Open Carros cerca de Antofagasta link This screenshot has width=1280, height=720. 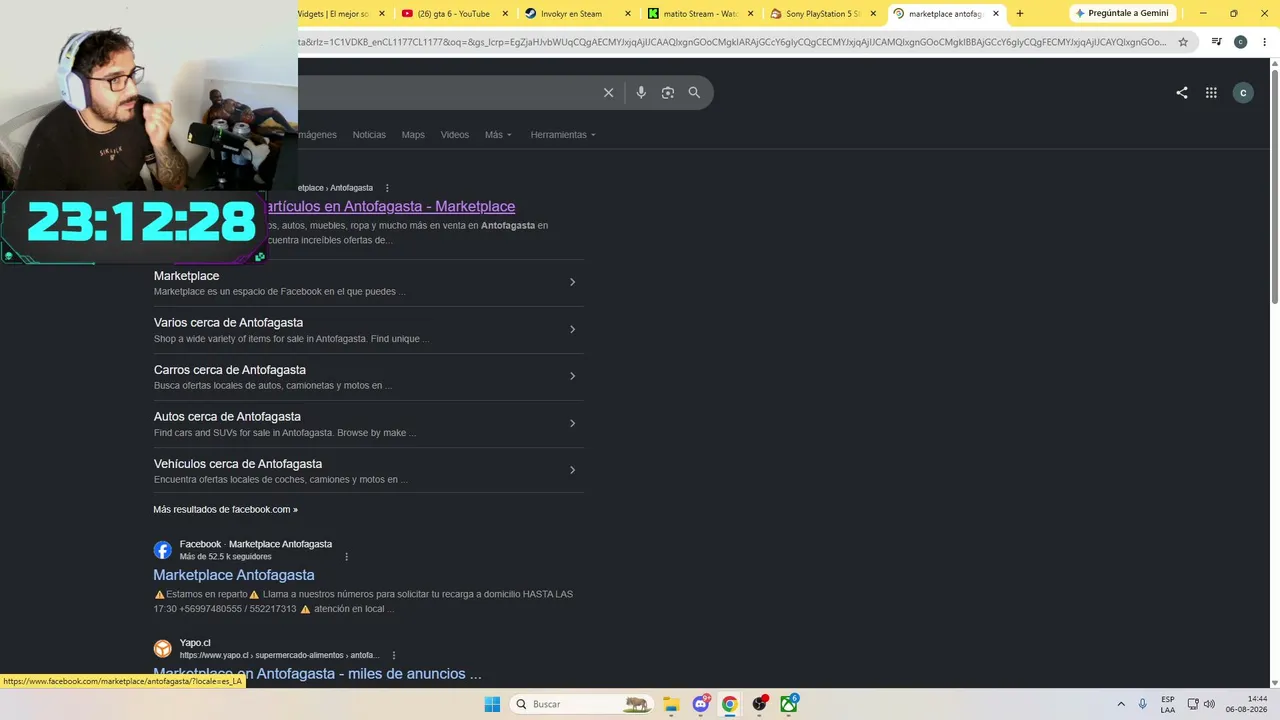(x=230, y=370)
